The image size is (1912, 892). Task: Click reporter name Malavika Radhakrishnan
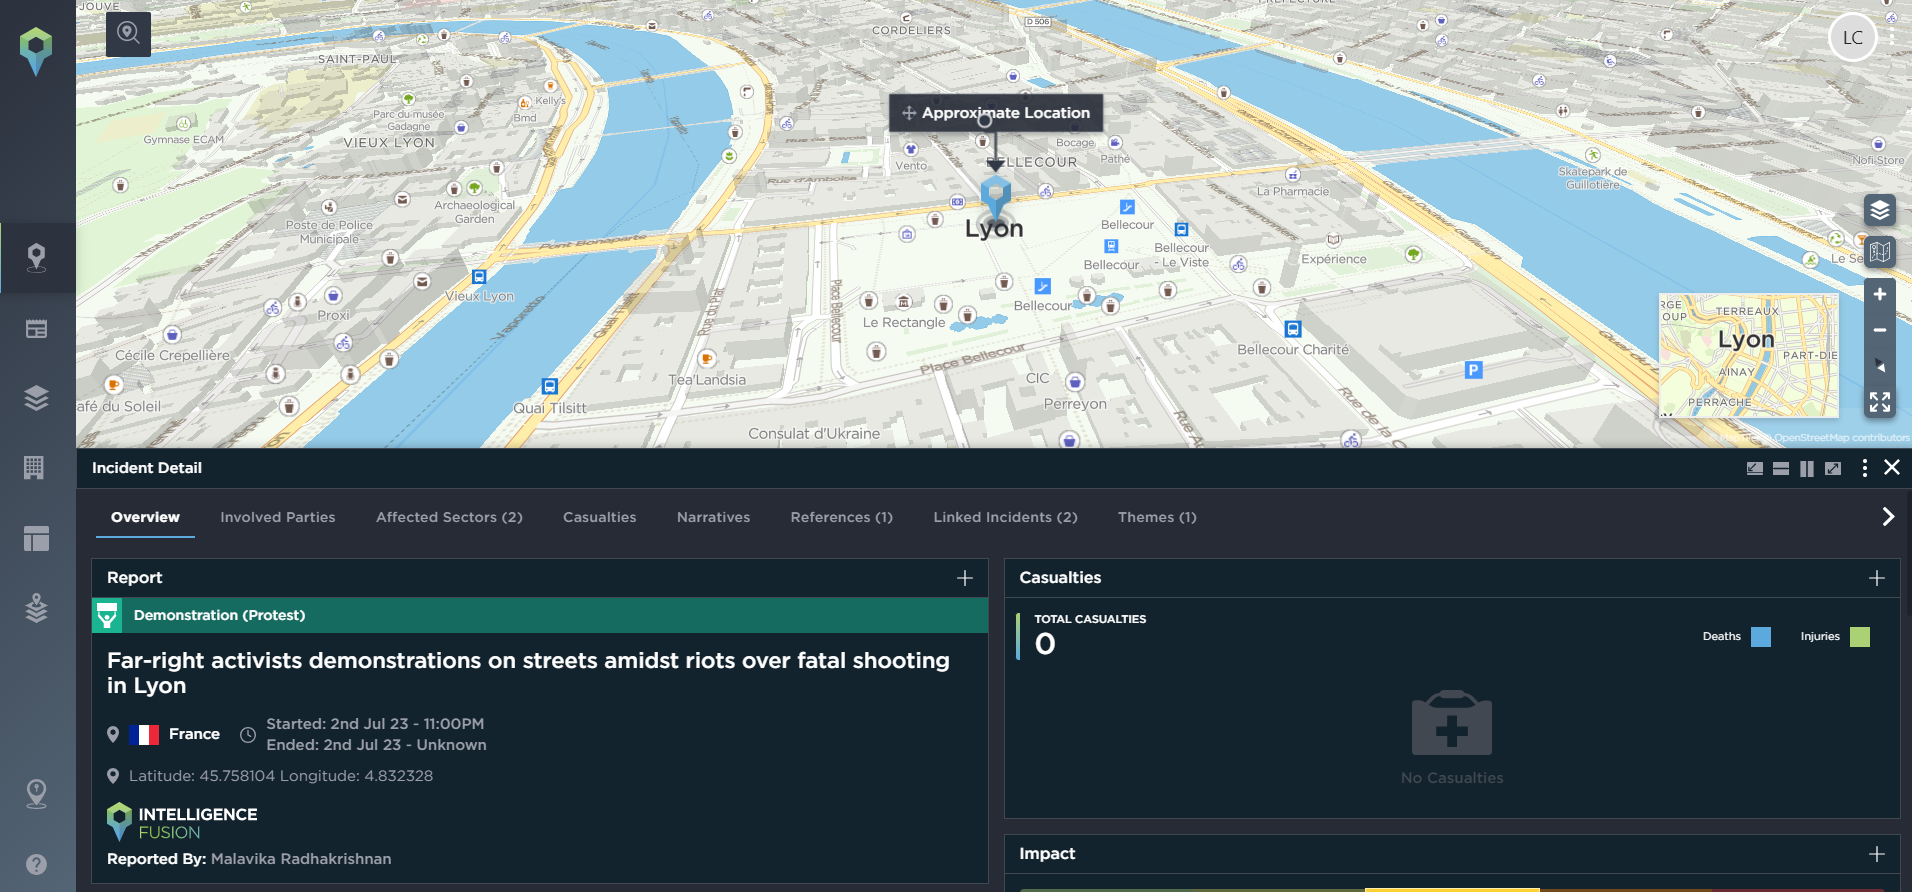point(301,859)
